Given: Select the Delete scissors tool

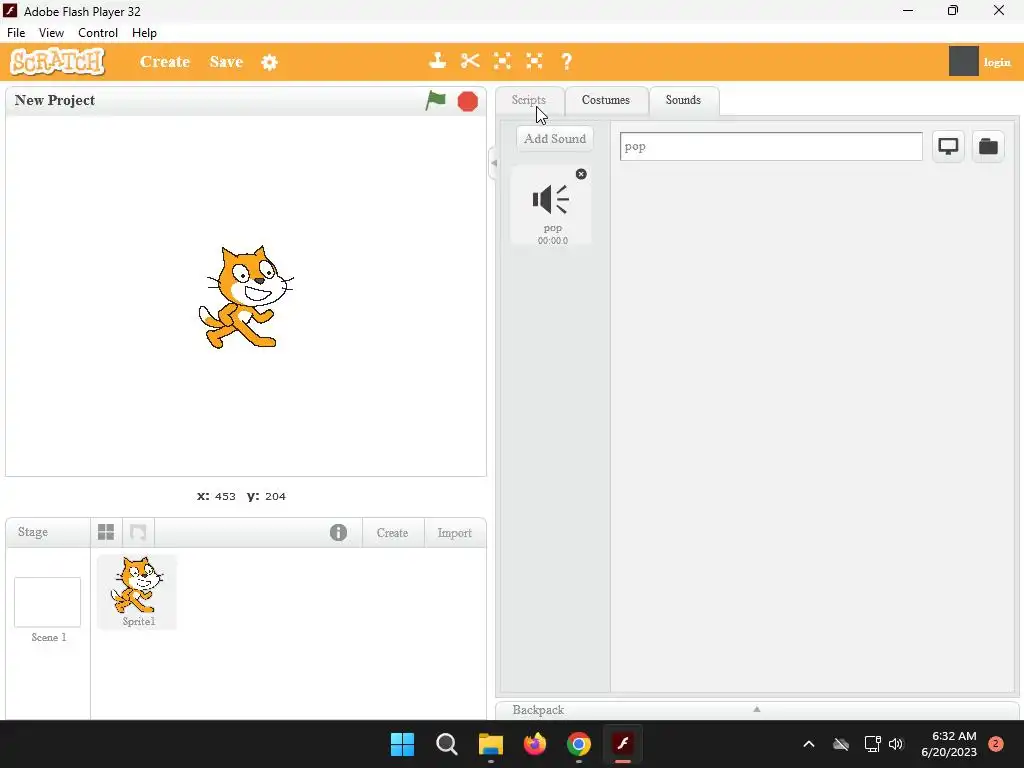Looking at the screenshot, I should click(x=470, y=61).
